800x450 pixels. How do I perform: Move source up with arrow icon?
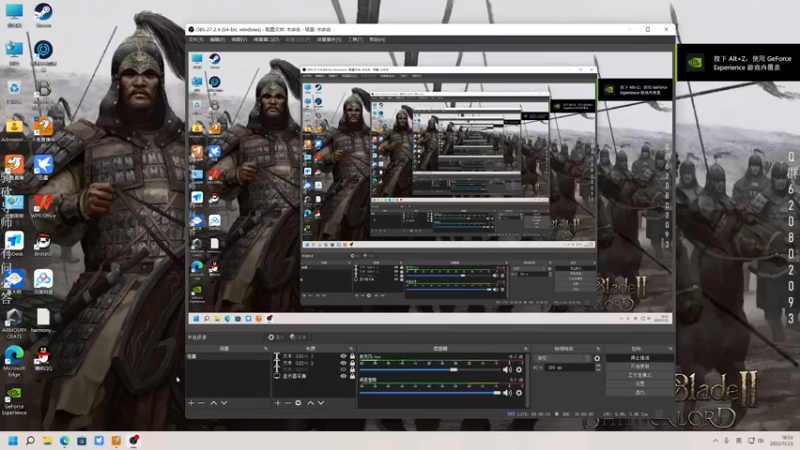[x=310, y=403]
